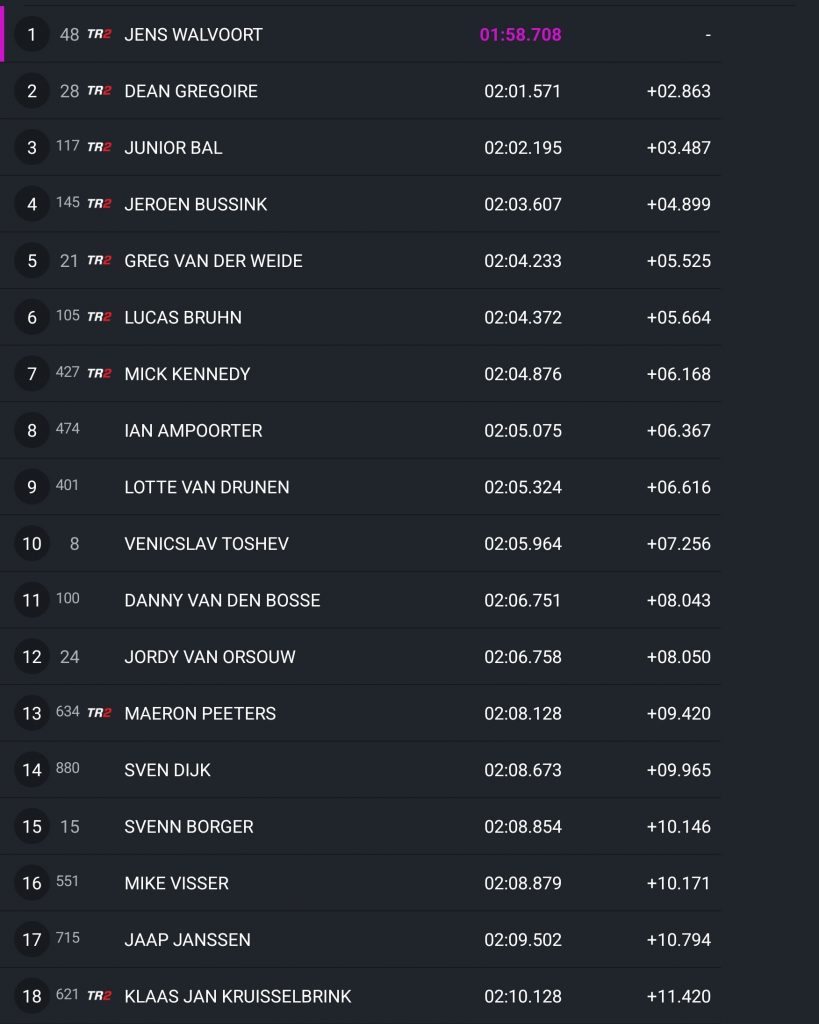Click the TR2 logo beside Junior Bal
Viewport: 819px width, 1024px height.
point(99,147)
